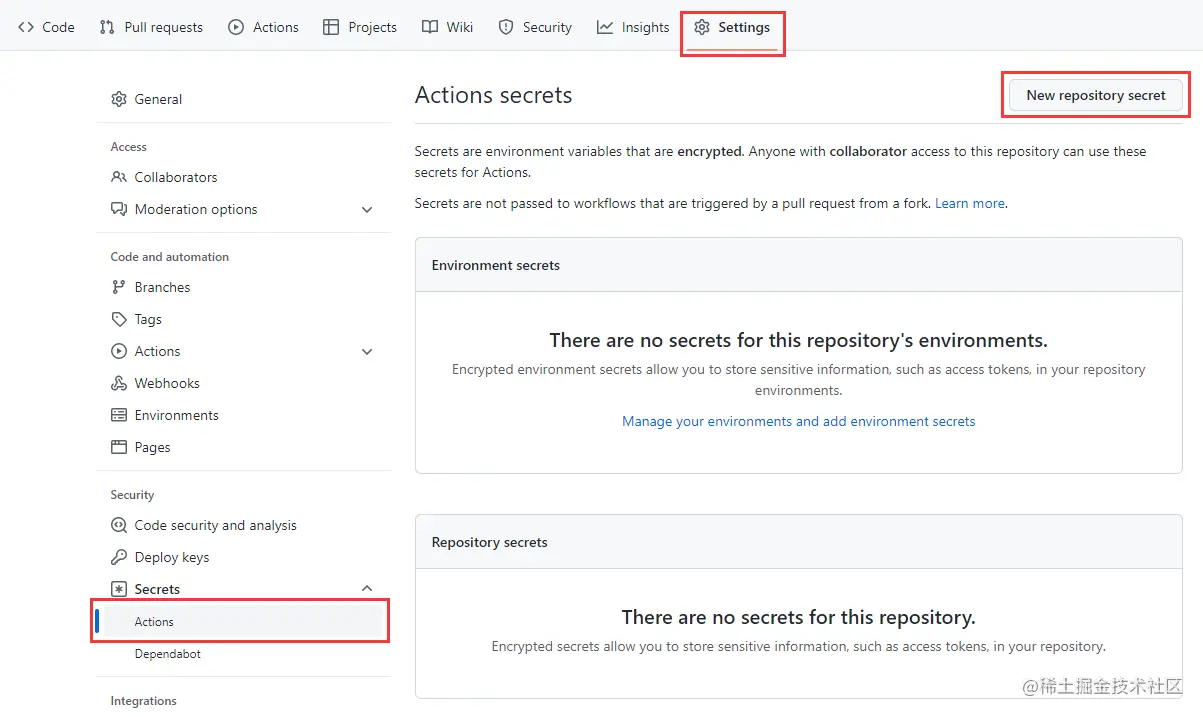
Task: Click the Tags tag icon
Action: pyautogui.click(x=119, y=319)
